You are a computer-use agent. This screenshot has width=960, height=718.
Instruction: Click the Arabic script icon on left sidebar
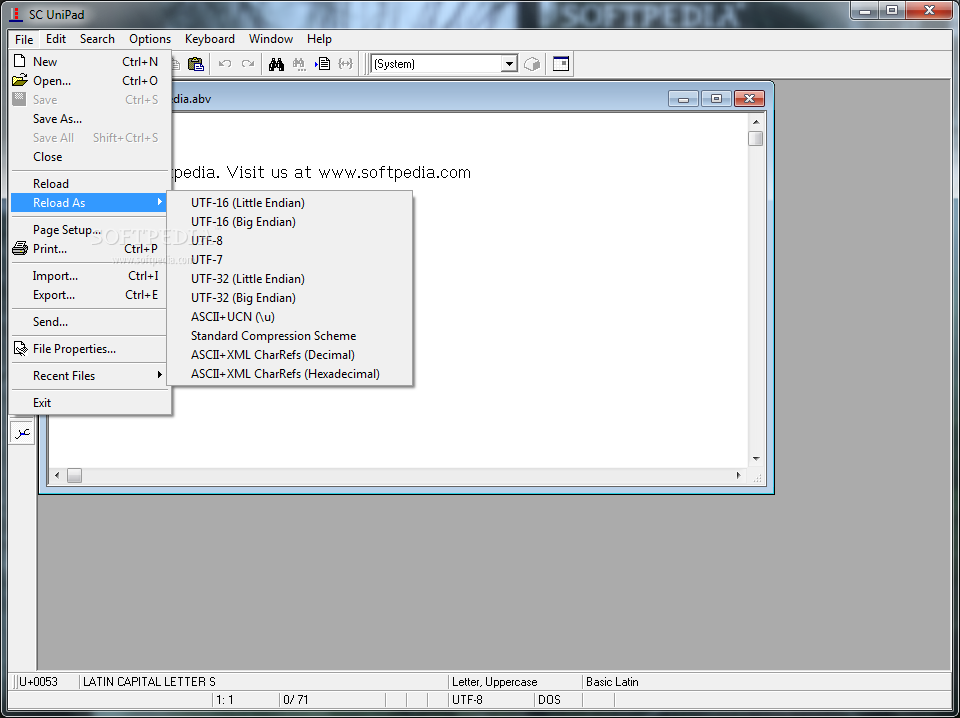pyautogui.click(x=22, y=433)
